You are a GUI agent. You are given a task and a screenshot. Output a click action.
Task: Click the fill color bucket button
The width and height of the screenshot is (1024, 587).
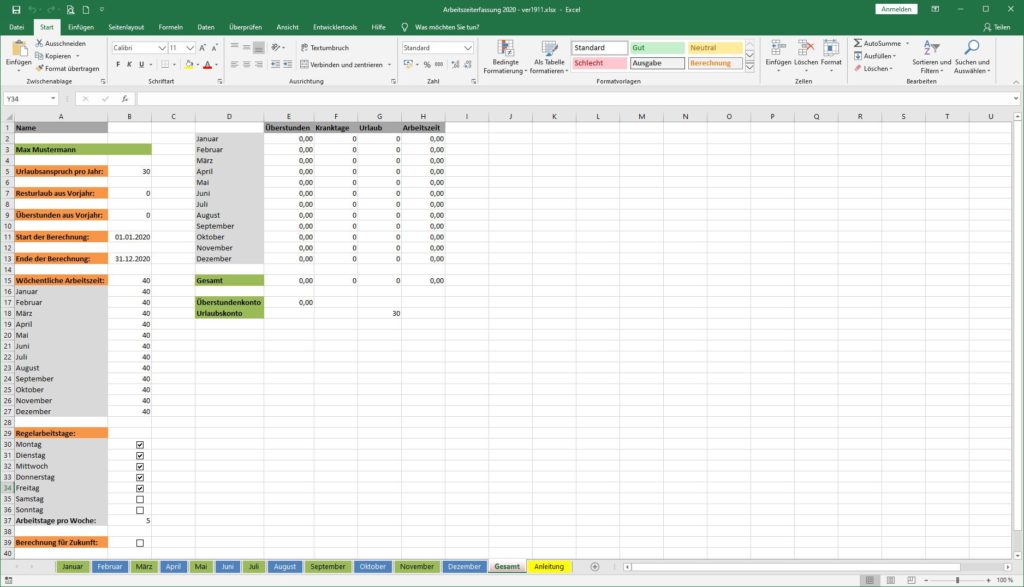(189, 65)
